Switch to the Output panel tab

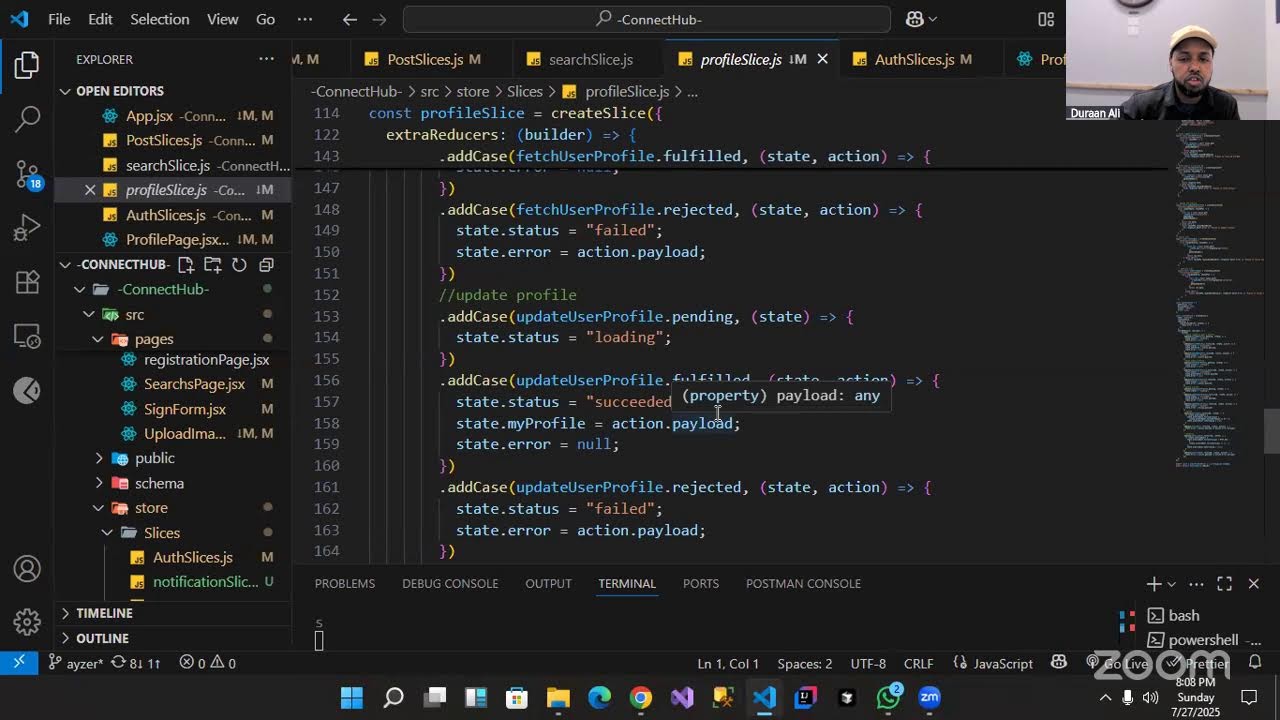click(x=548, y=584)
